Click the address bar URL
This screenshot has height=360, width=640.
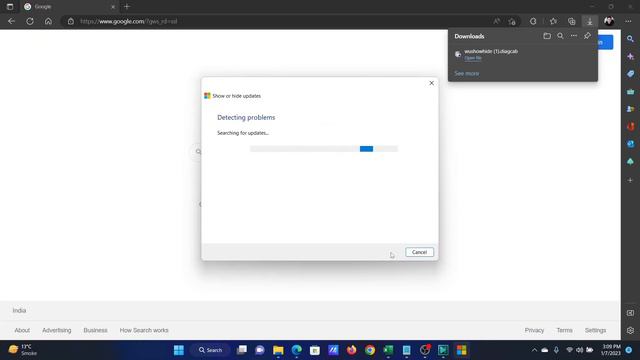coord(129,21)
